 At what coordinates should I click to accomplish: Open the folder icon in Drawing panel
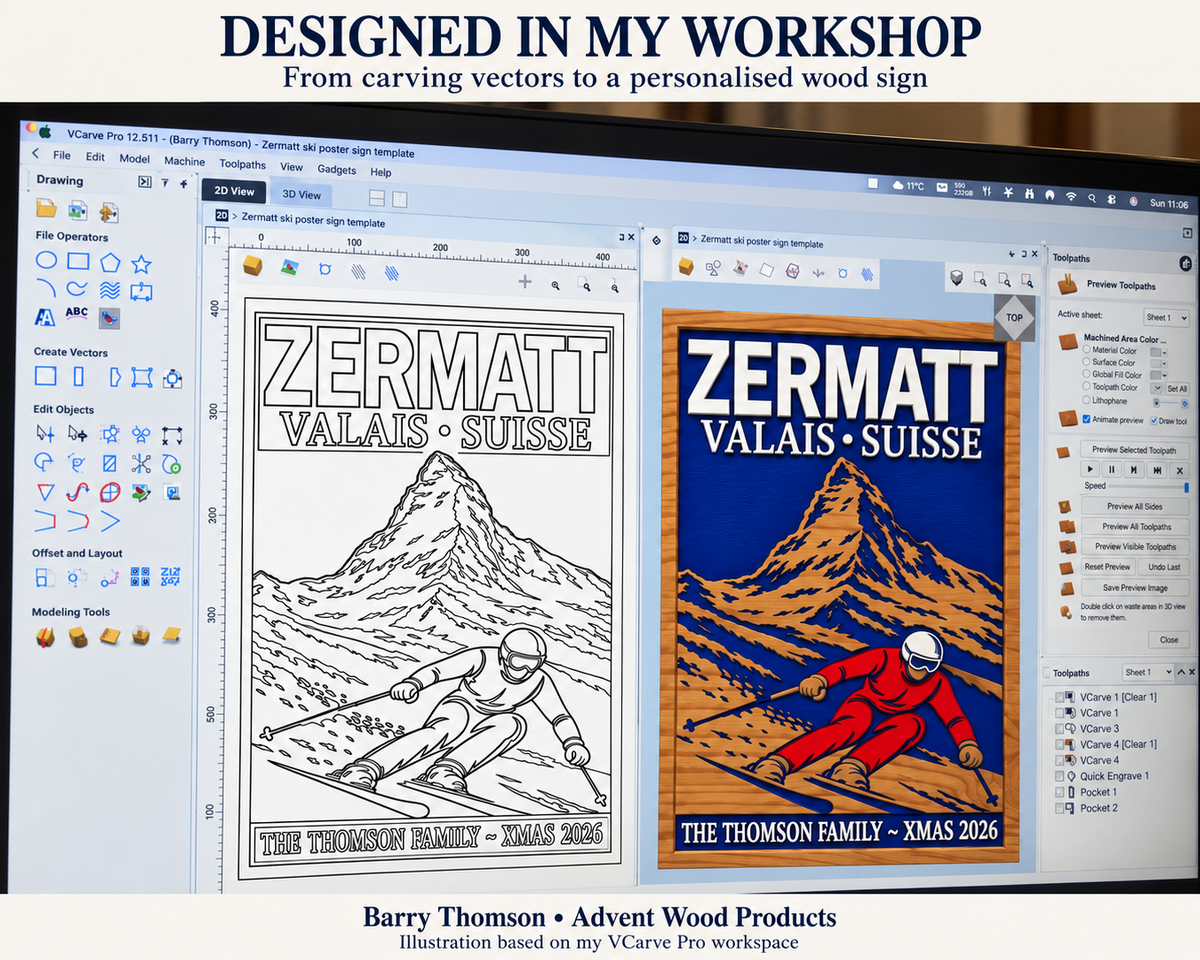click(x=46, y=209)
